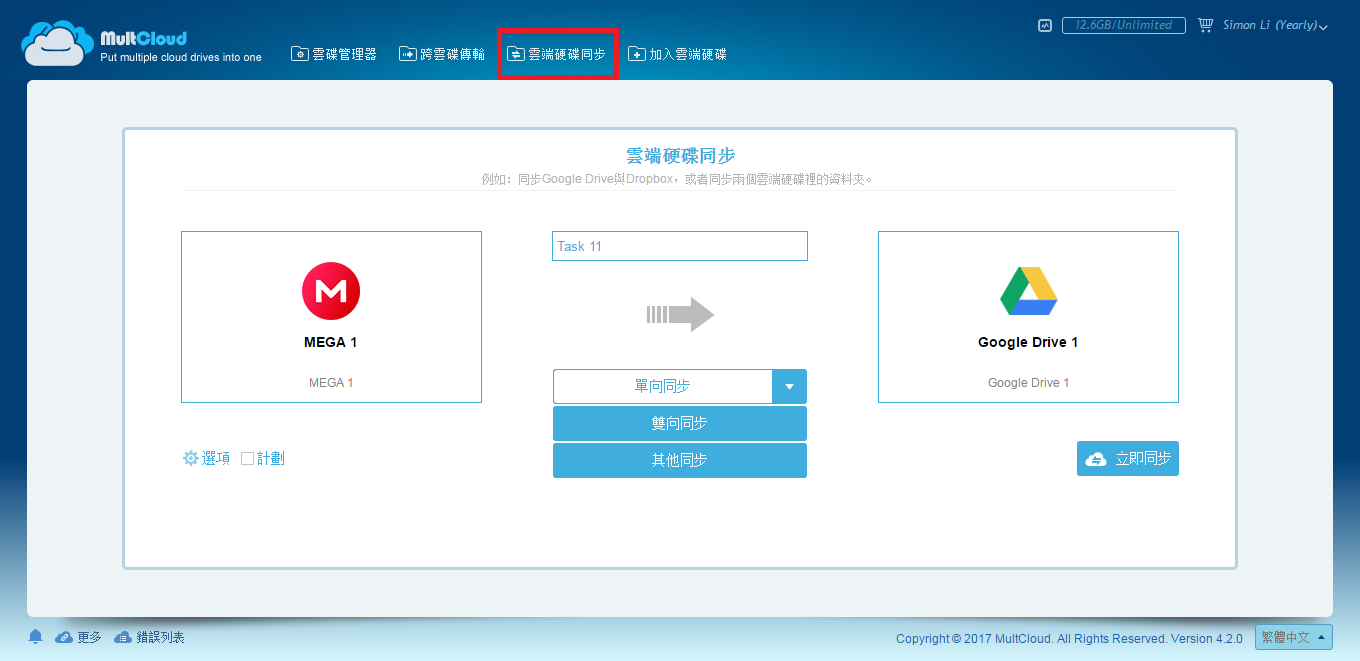Open 跨雲碟傳輸 cloud transfer tab
Viewport: 1360px width, 661px height.
coord(442,54)
